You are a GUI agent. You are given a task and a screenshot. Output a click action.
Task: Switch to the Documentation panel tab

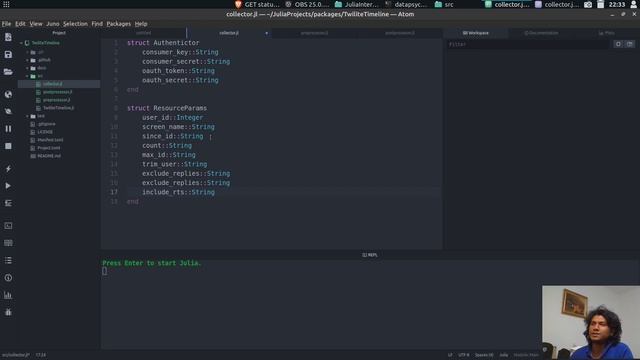[x=541, y=33]
